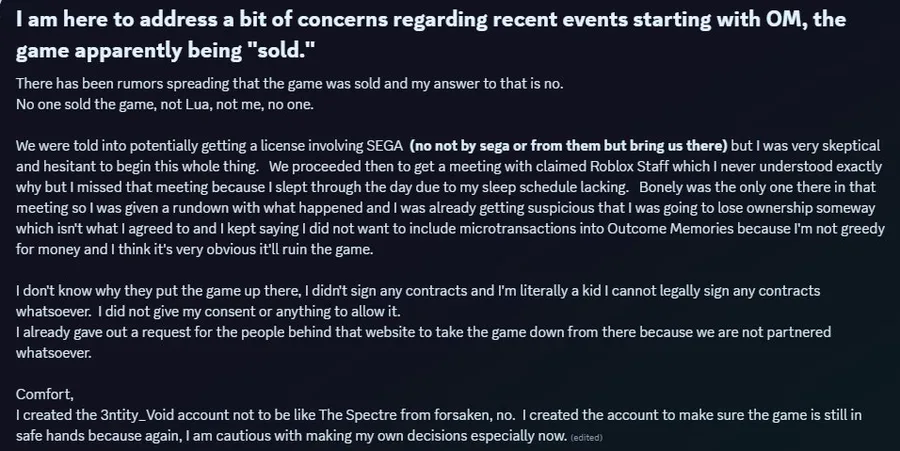
Task: Click the line starting "I don't know why"
Action: click(400, 290)
